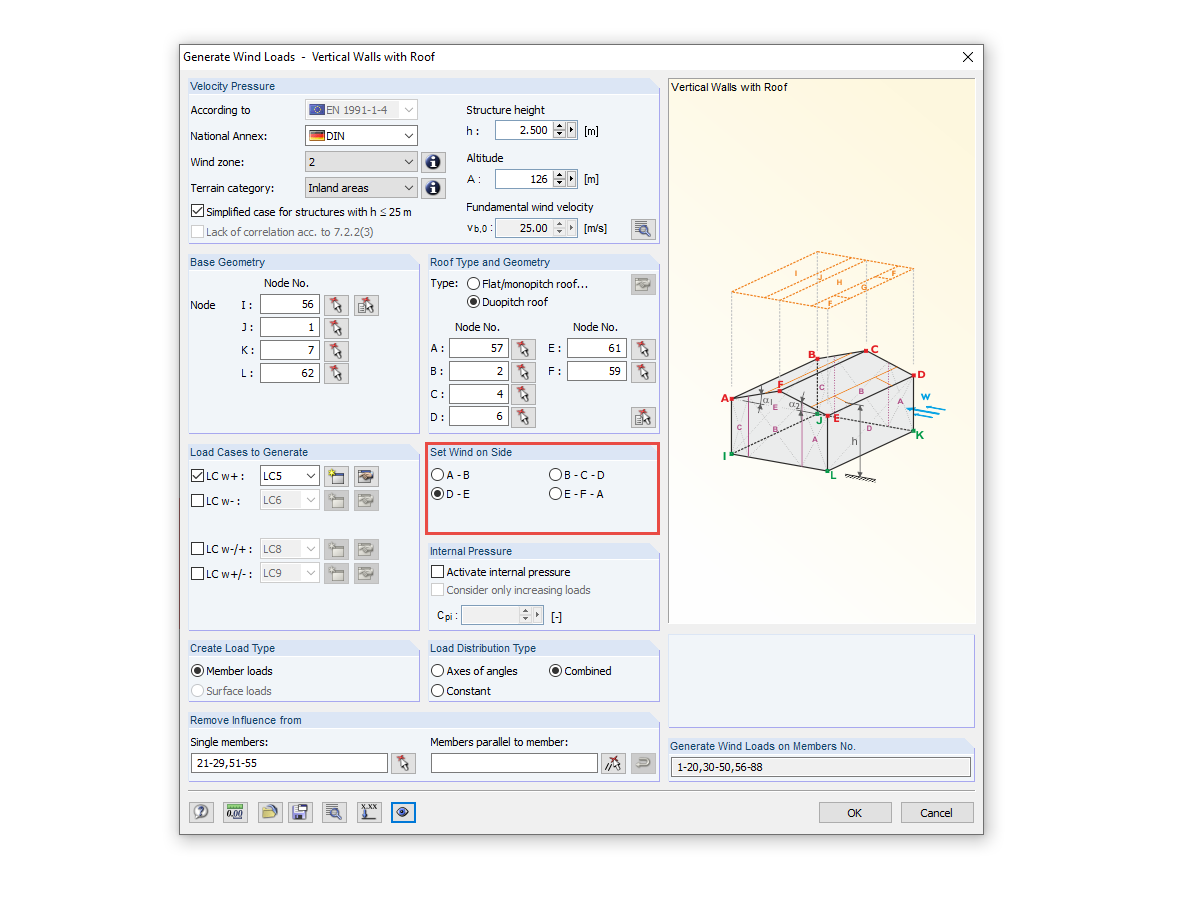This screenshot has width=1200, height=900.
Task: Open wind zone info button
Action: click(x=433, y=162)
